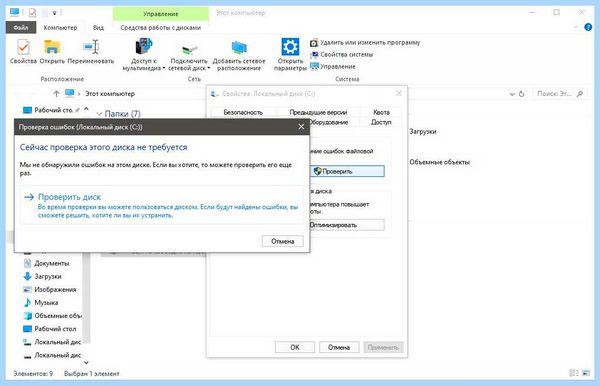Click Применить in properties window
The width and height of the screenshot is (600, 386).
pyautogui.click(x=383, y=347)
